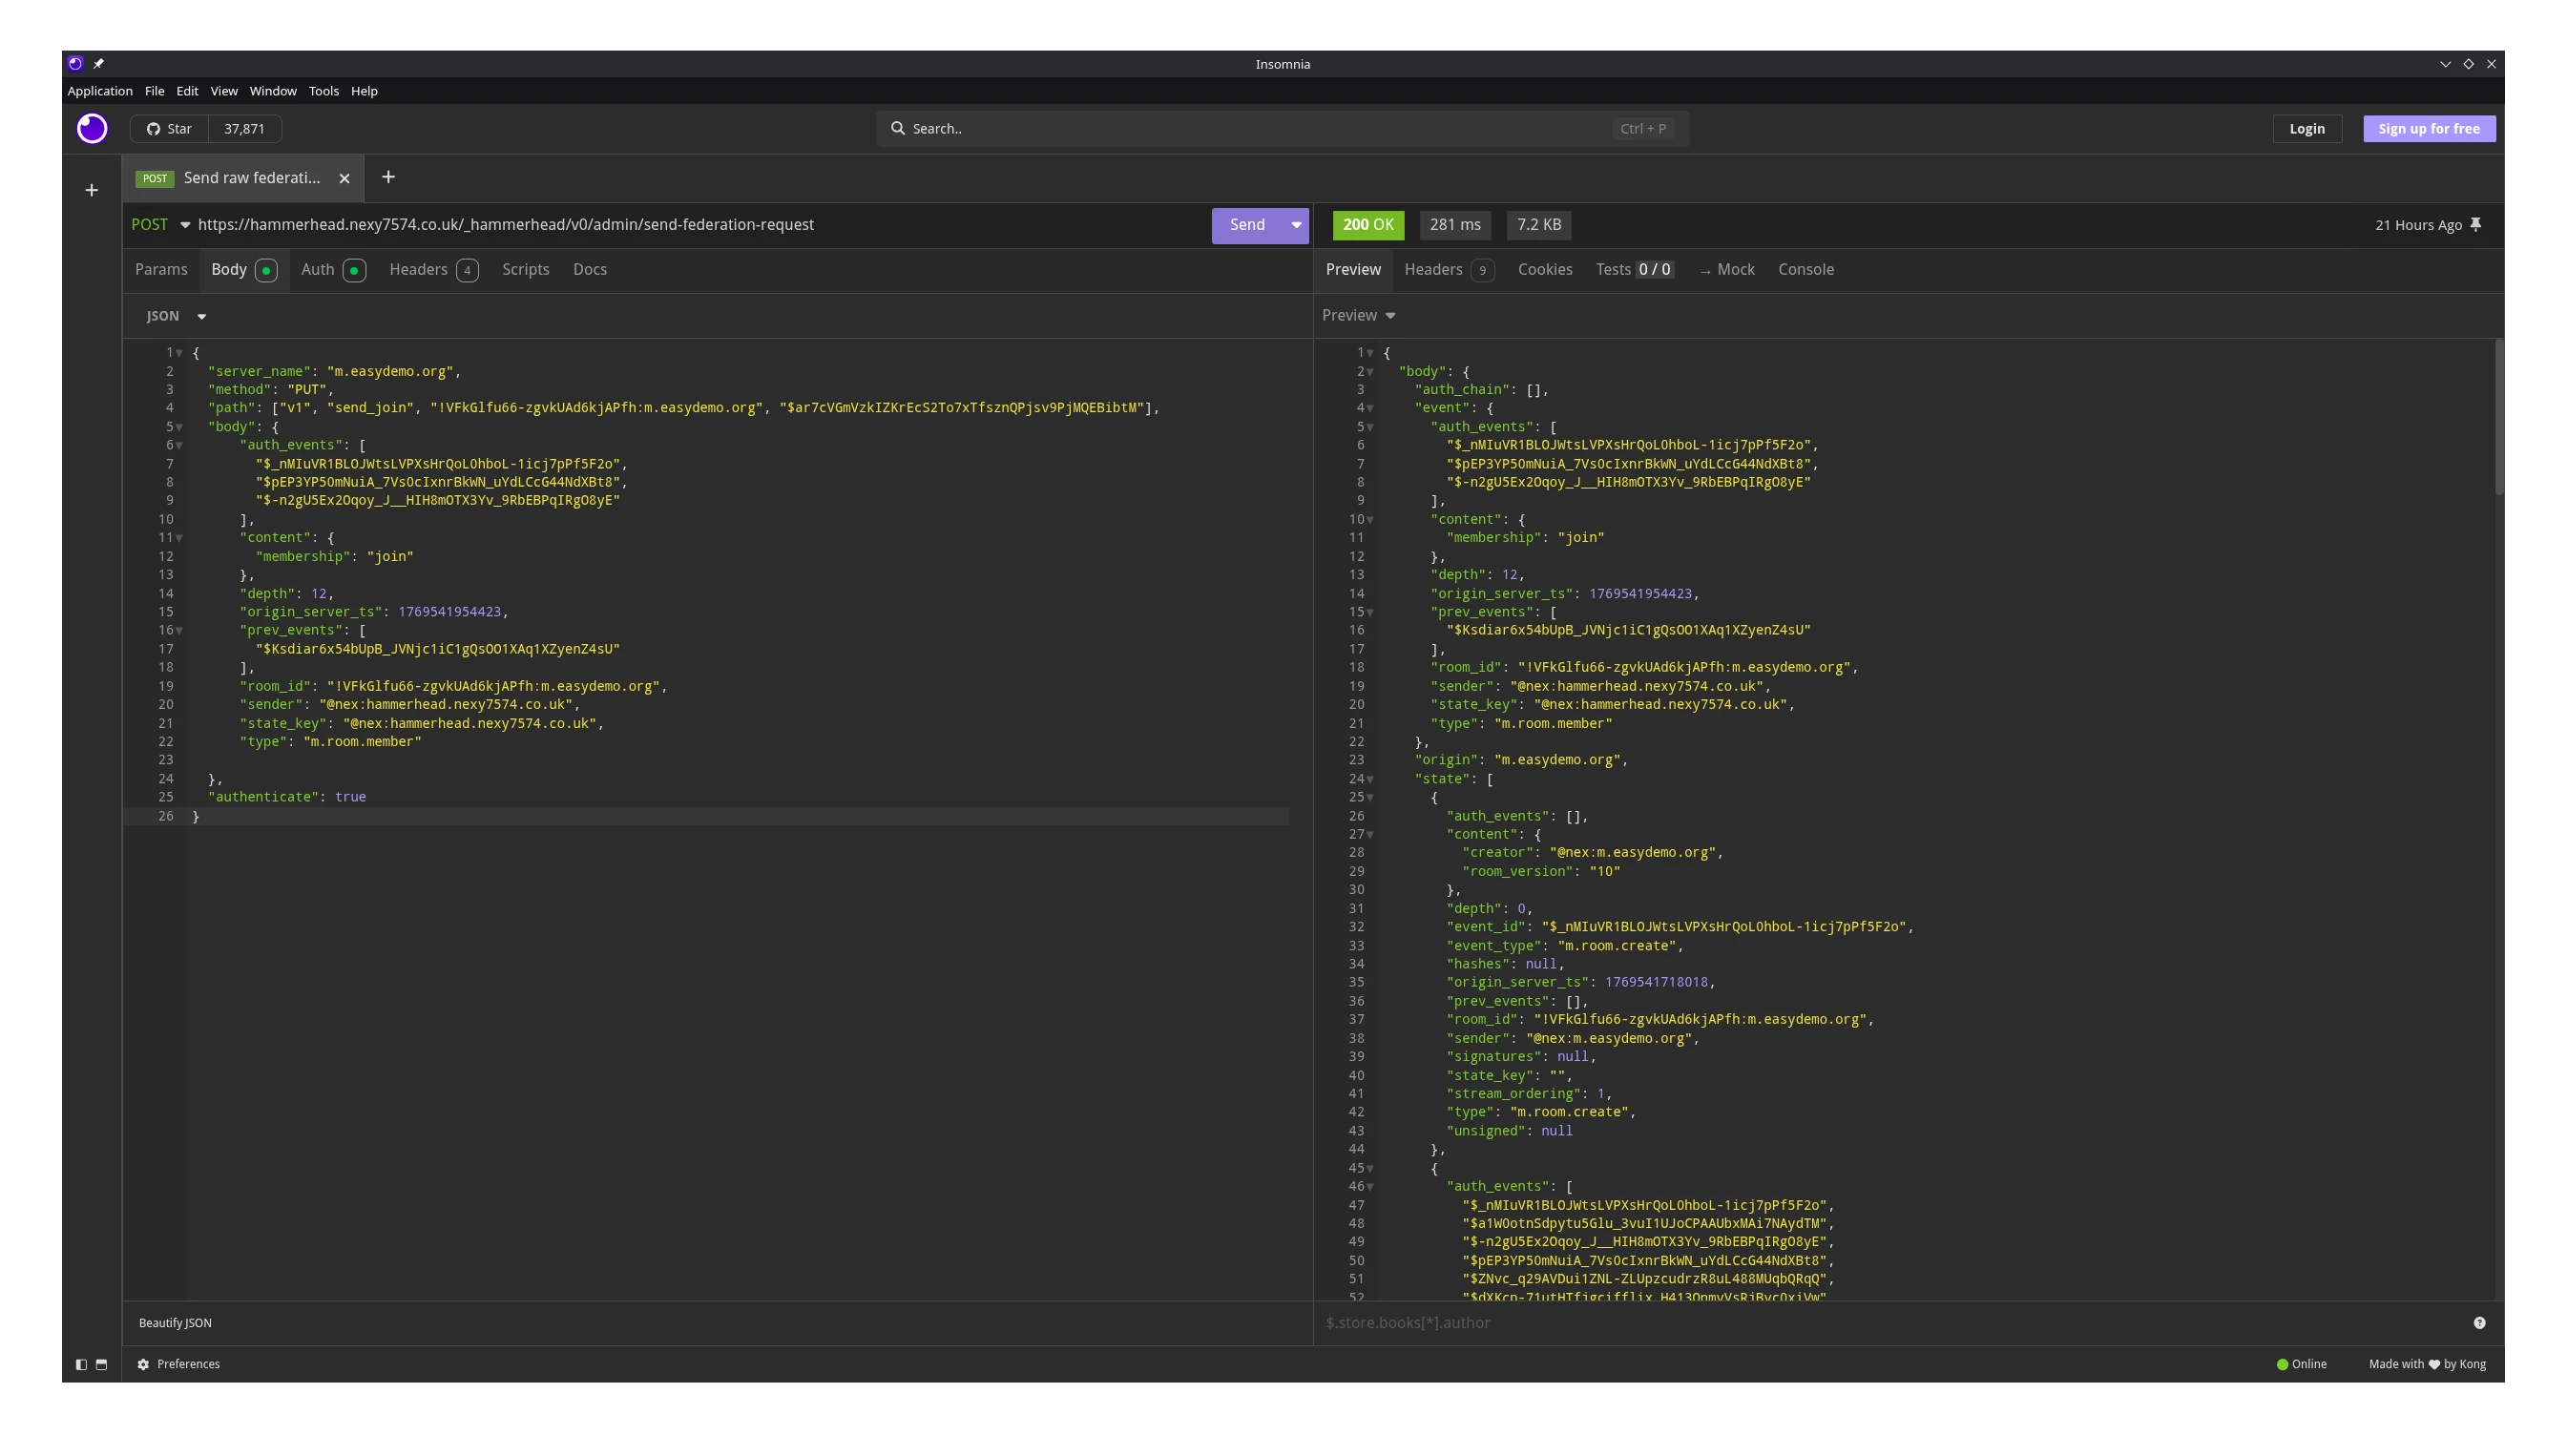Click the Insomnia purple logo icon
Screen dimensions: 2567x1456
[92, 129]
